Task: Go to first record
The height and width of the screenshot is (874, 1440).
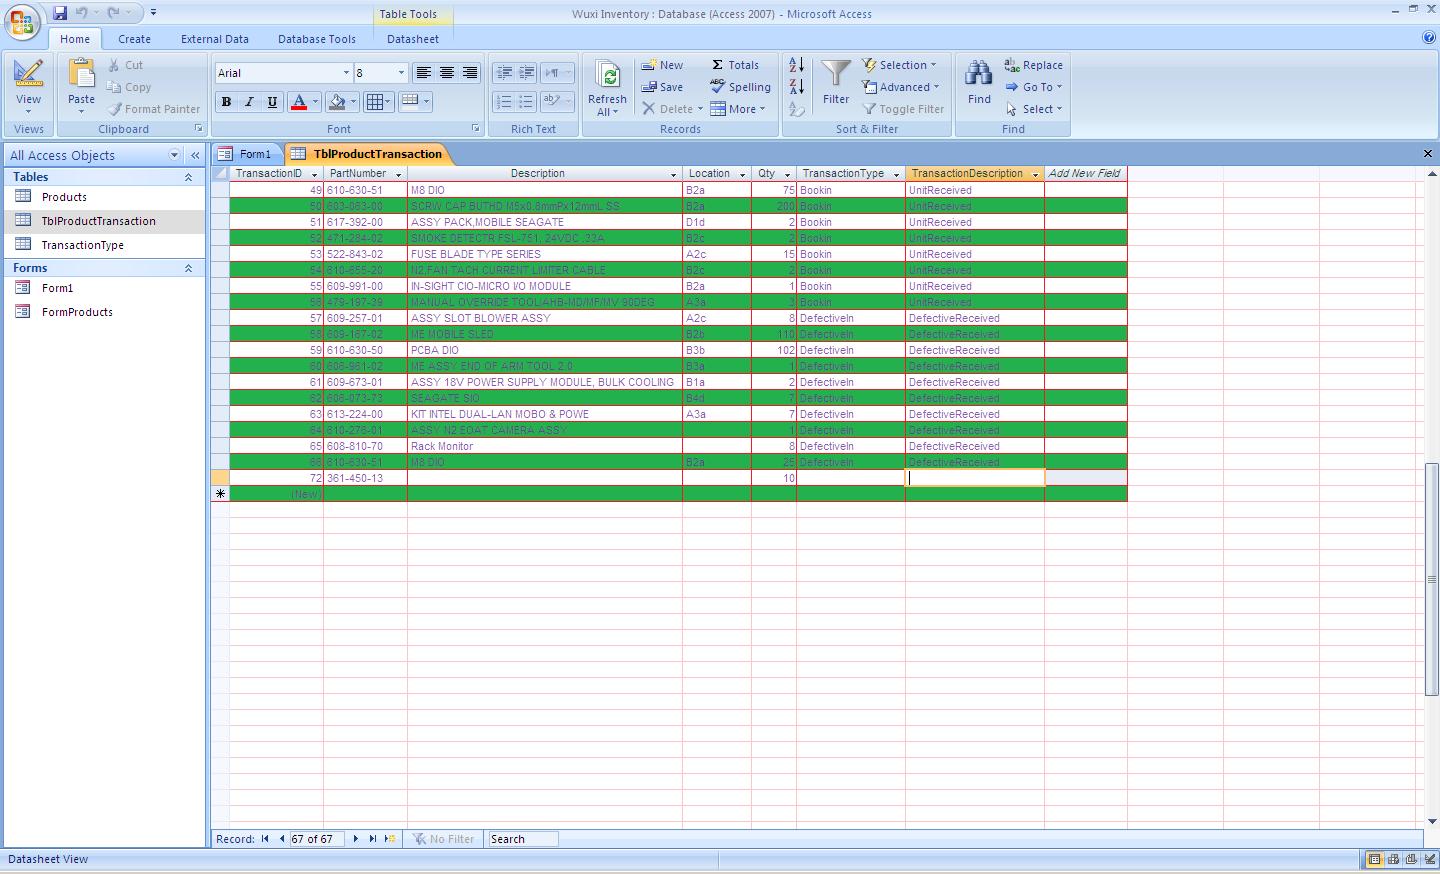Action: [265, 839]
